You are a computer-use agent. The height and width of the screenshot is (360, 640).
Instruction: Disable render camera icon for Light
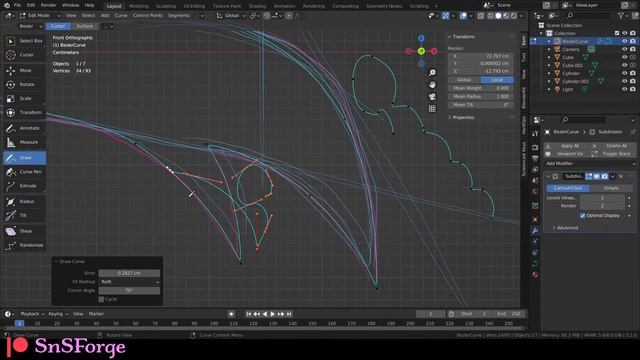(x=633, y=89)
